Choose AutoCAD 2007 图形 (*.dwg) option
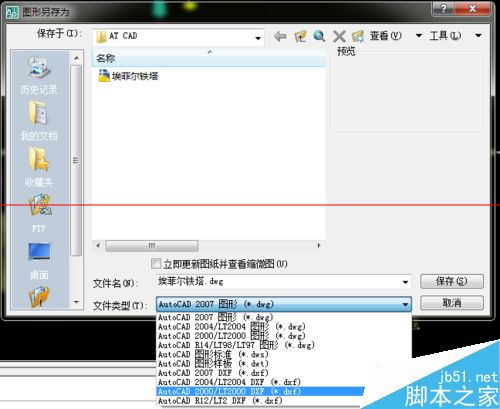This screenshot has height=409, width=500. [x=284, y=317]
